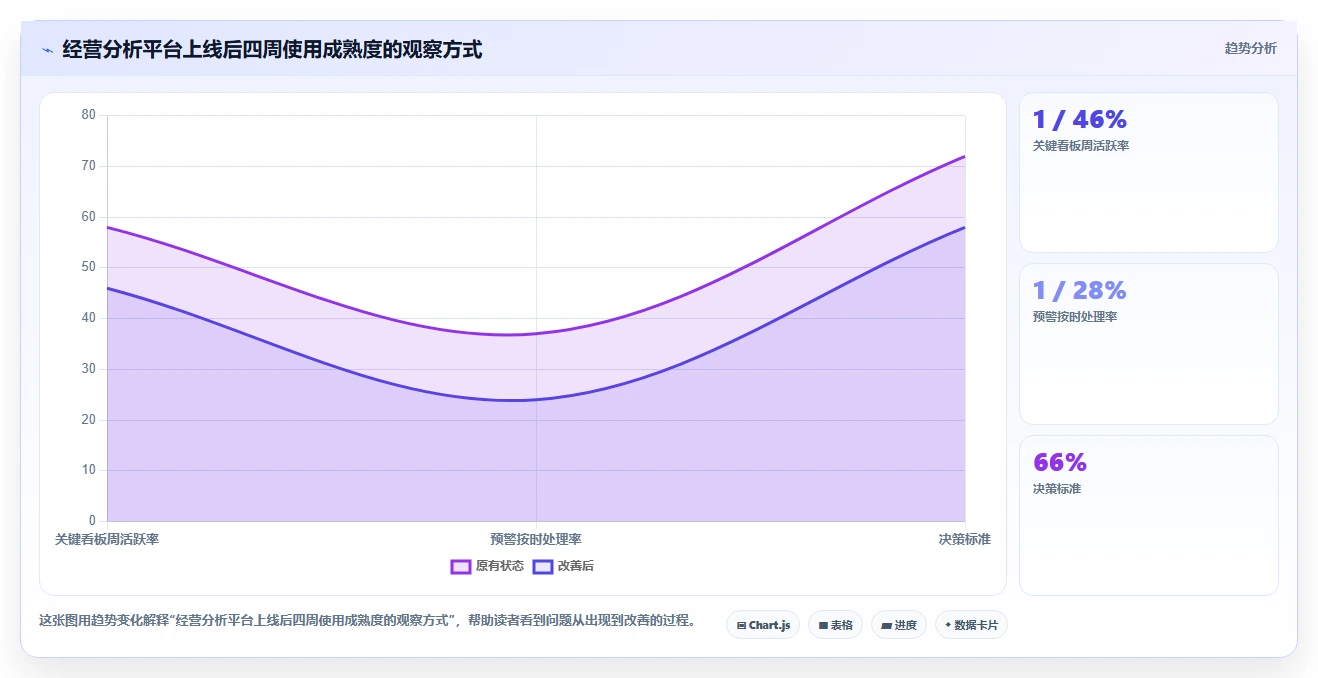
Task: Click the 关键看板周活跃率 x-axis label
Action: (x=107, y=539)
